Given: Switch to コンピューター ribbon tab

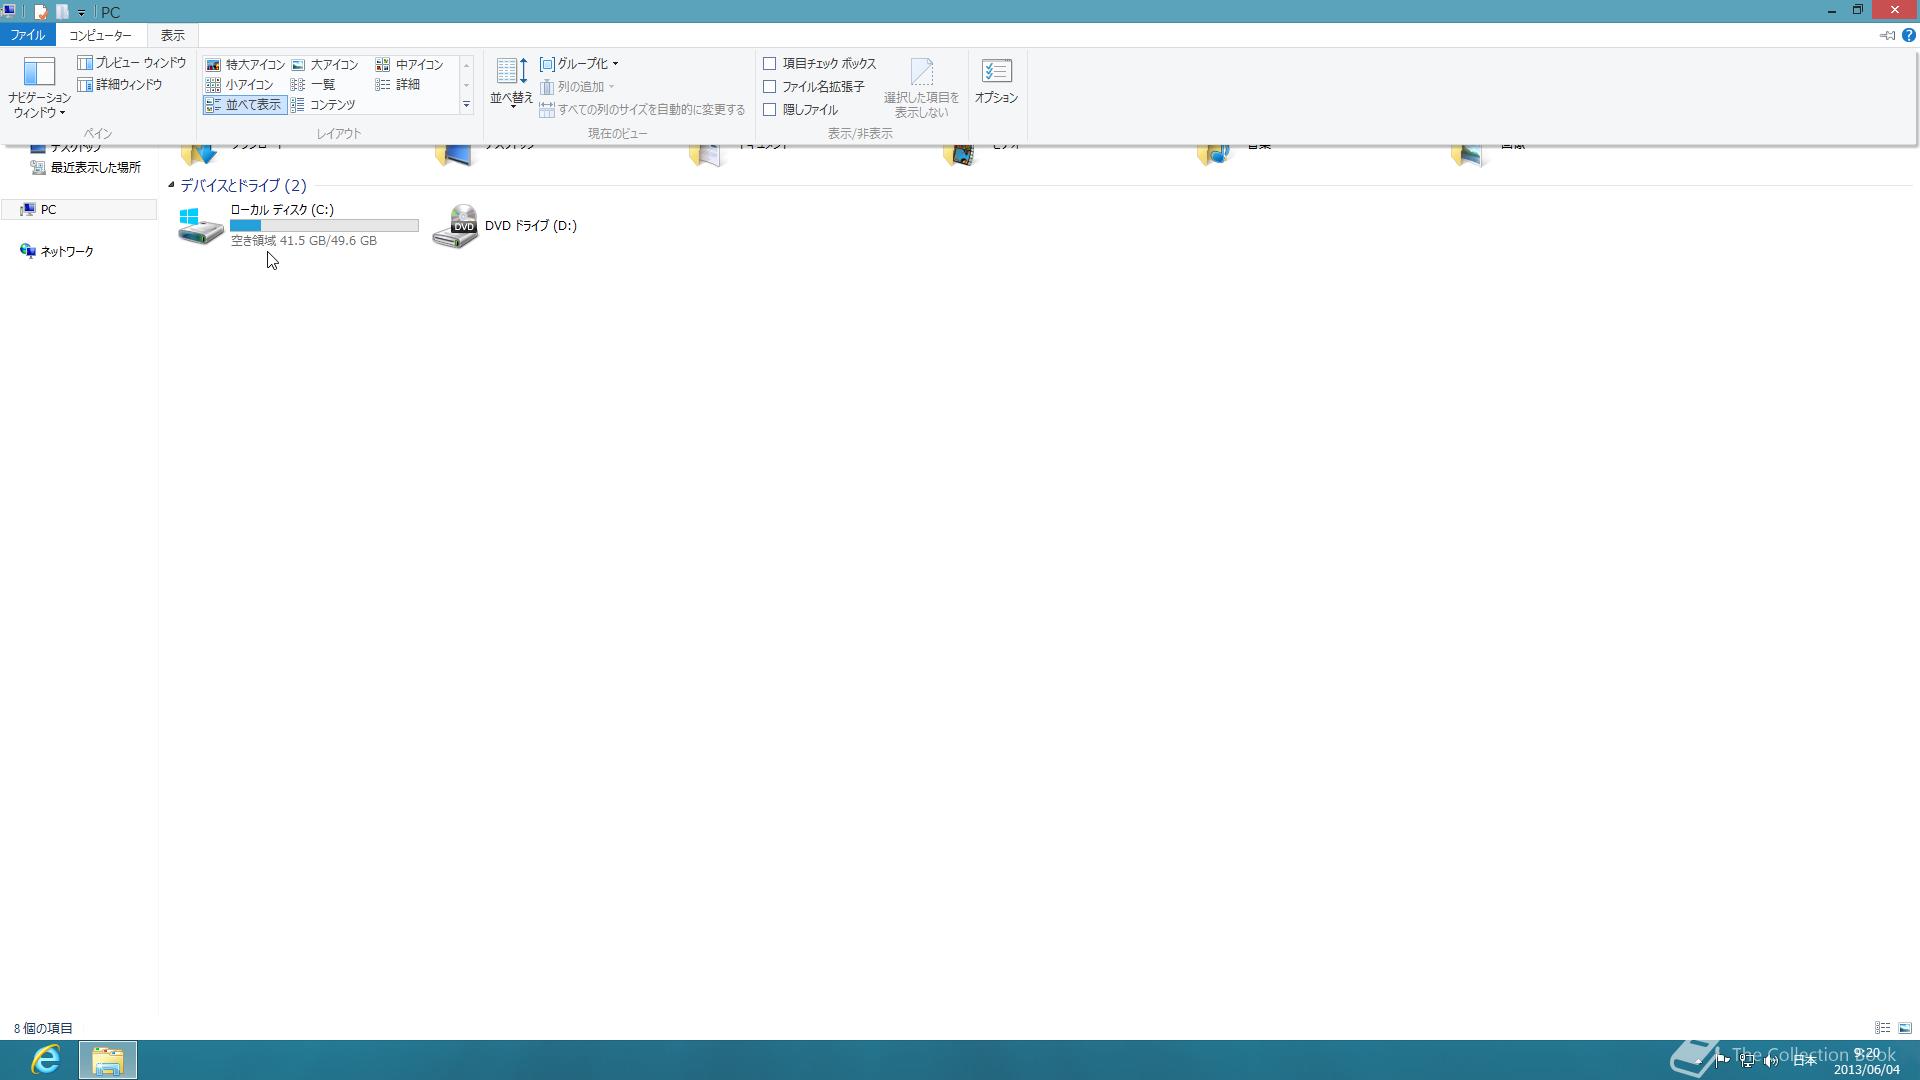Looking at the screenshot, I should pyautogui.click(x=100, y=35).
